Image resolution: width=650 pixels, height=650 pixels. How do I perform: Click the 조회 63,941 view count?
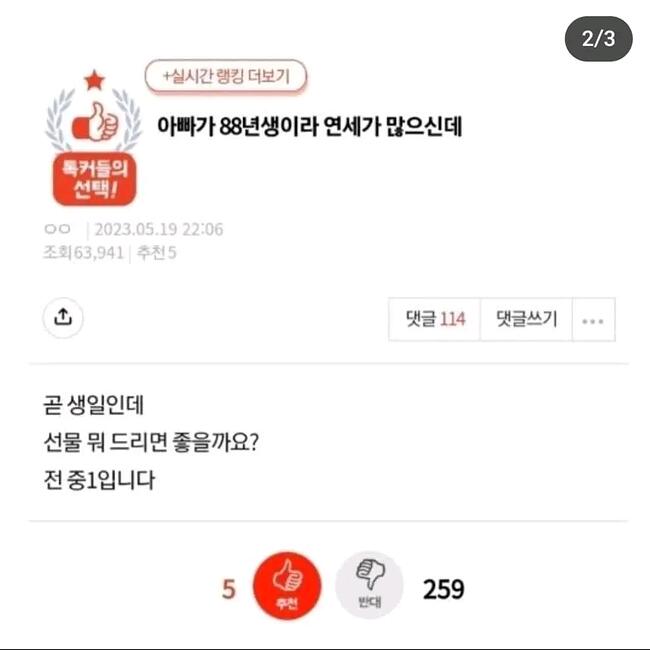pos(84,252)
